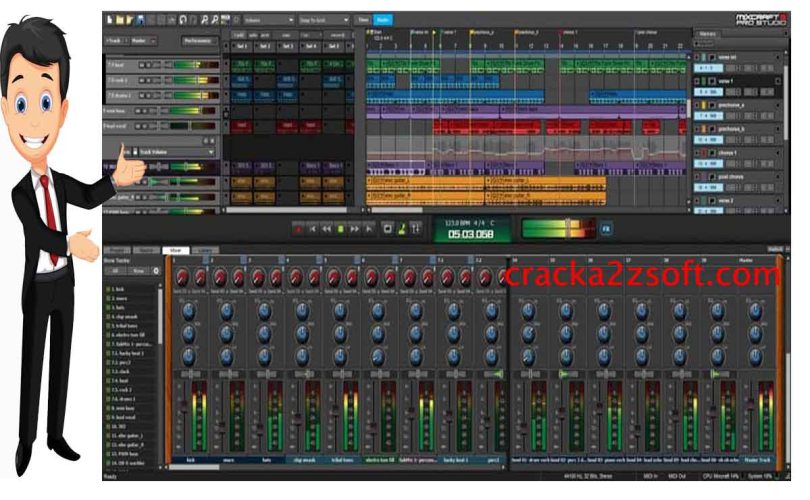Open the Show Tracks gear settings icon
Viewport: 810px width, 500px height.
pos(156,271)
